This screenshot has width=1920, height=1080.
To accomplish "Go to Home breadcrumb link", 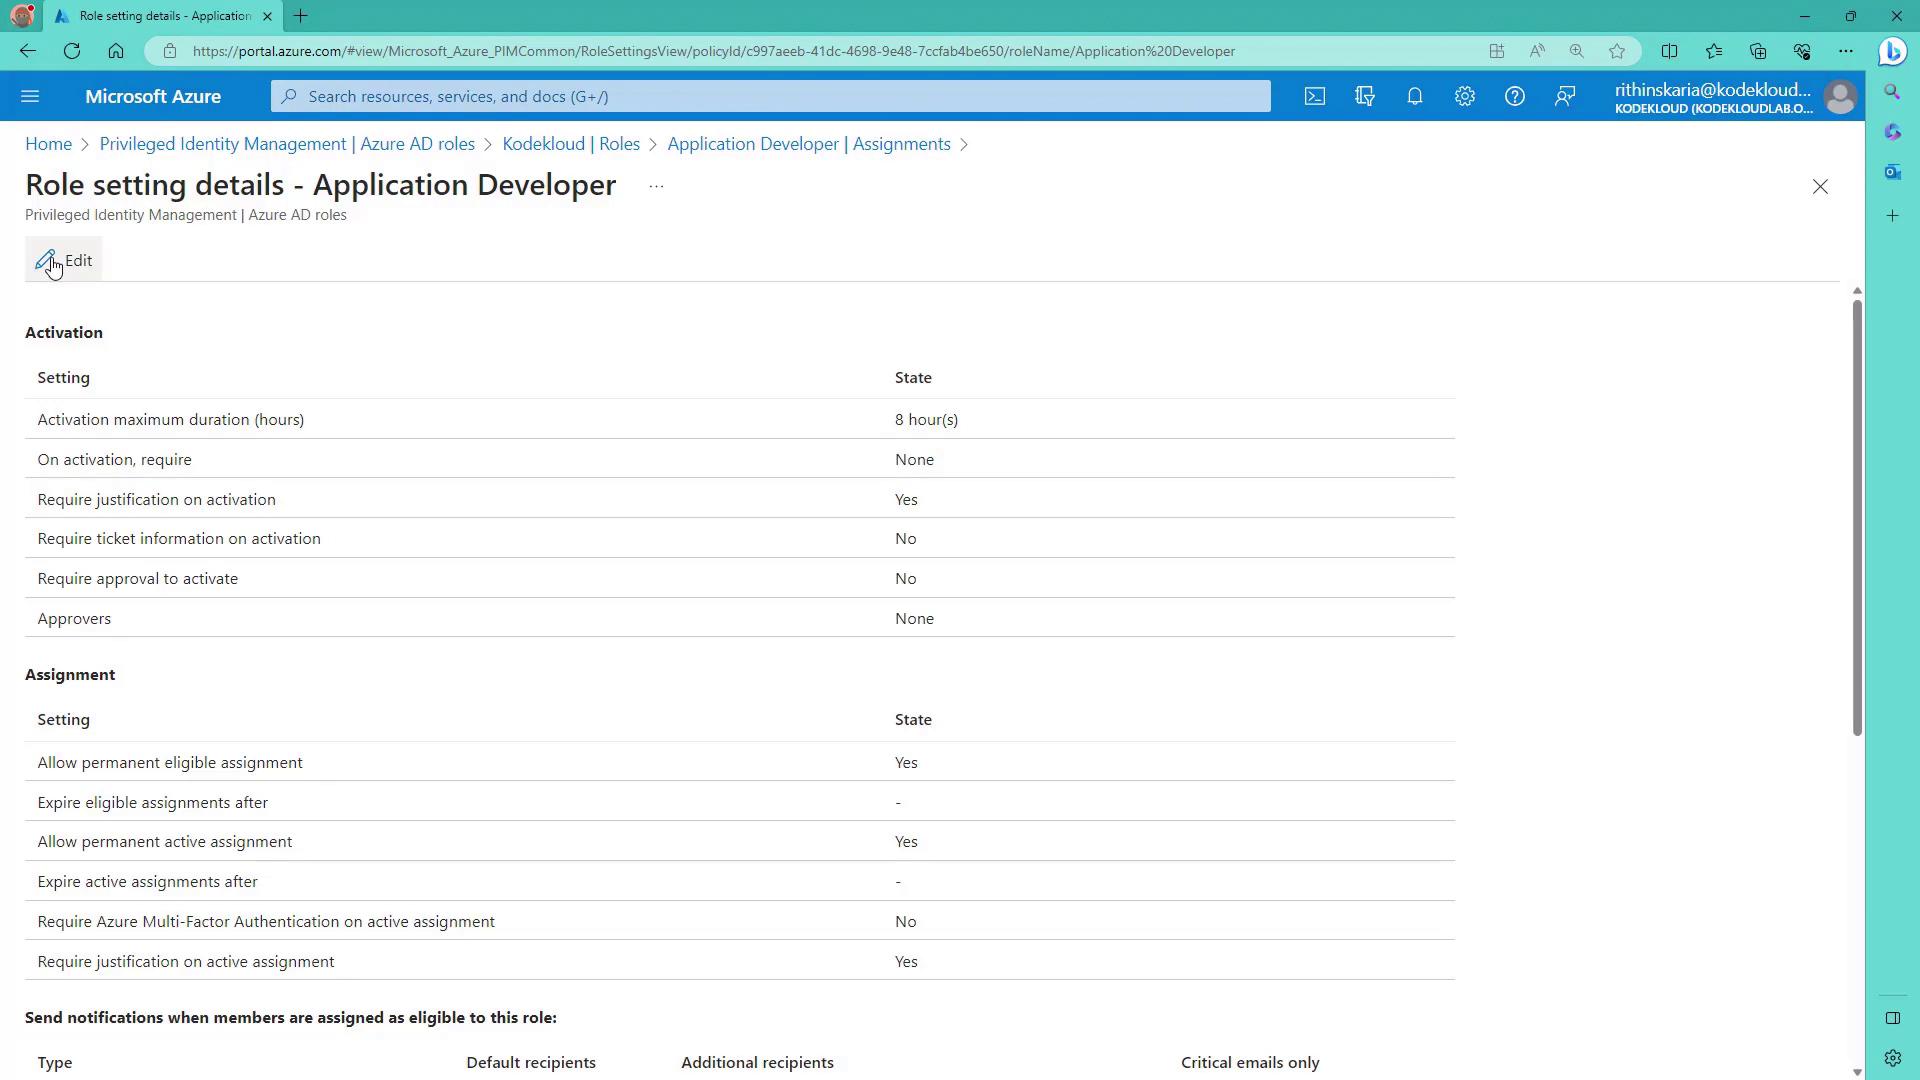I will (48, 144).
